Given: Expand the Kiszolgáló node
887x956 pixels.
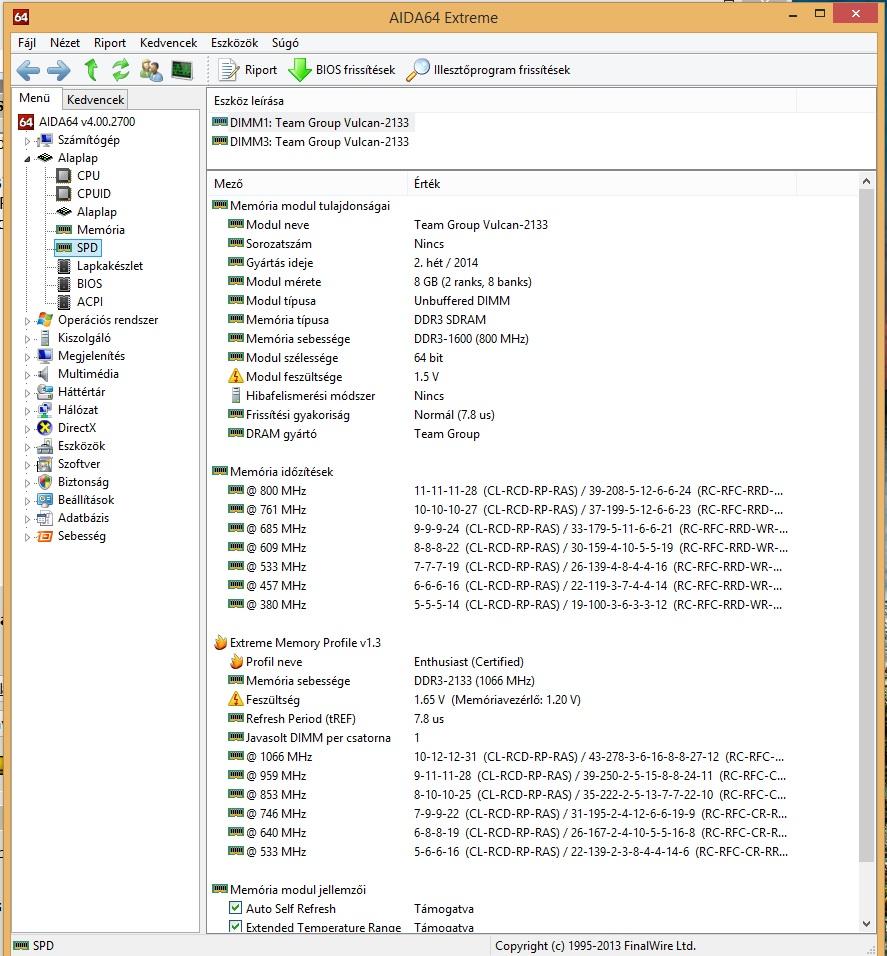Looking at the screenshot, I should [x=27, y=338].
